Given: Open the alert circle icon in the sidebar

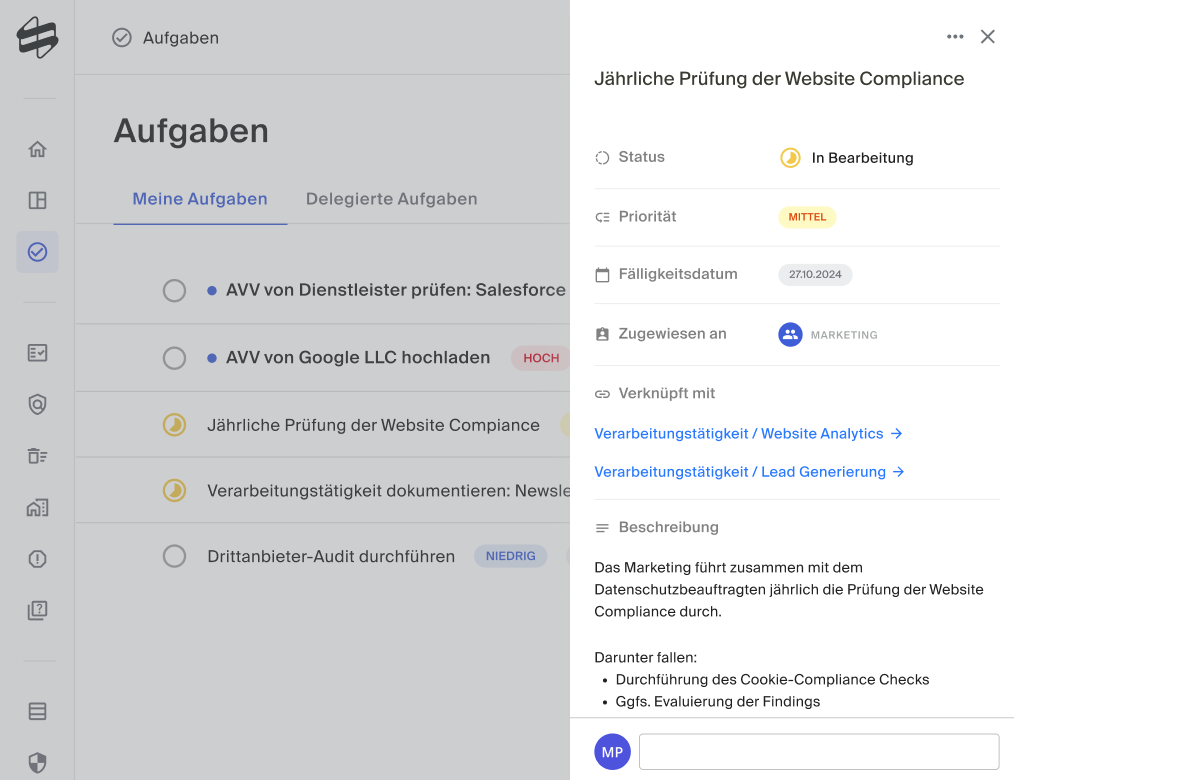Looking at the screenshot, I should (37, 559).
